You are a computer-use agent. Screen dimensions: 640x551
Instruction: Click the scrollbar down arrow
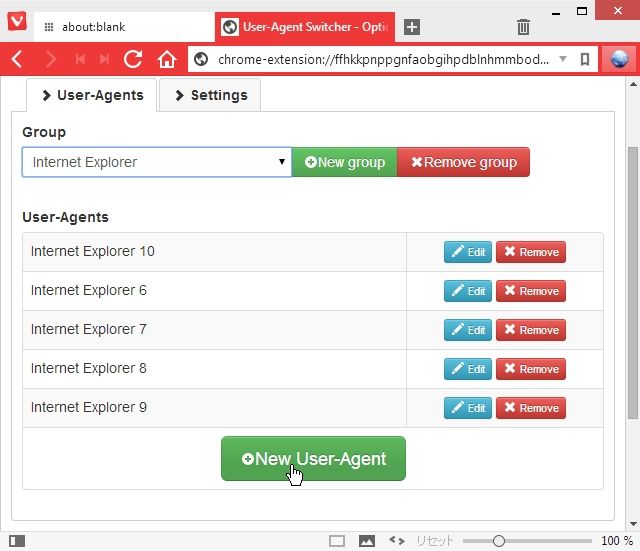(633, 524)
